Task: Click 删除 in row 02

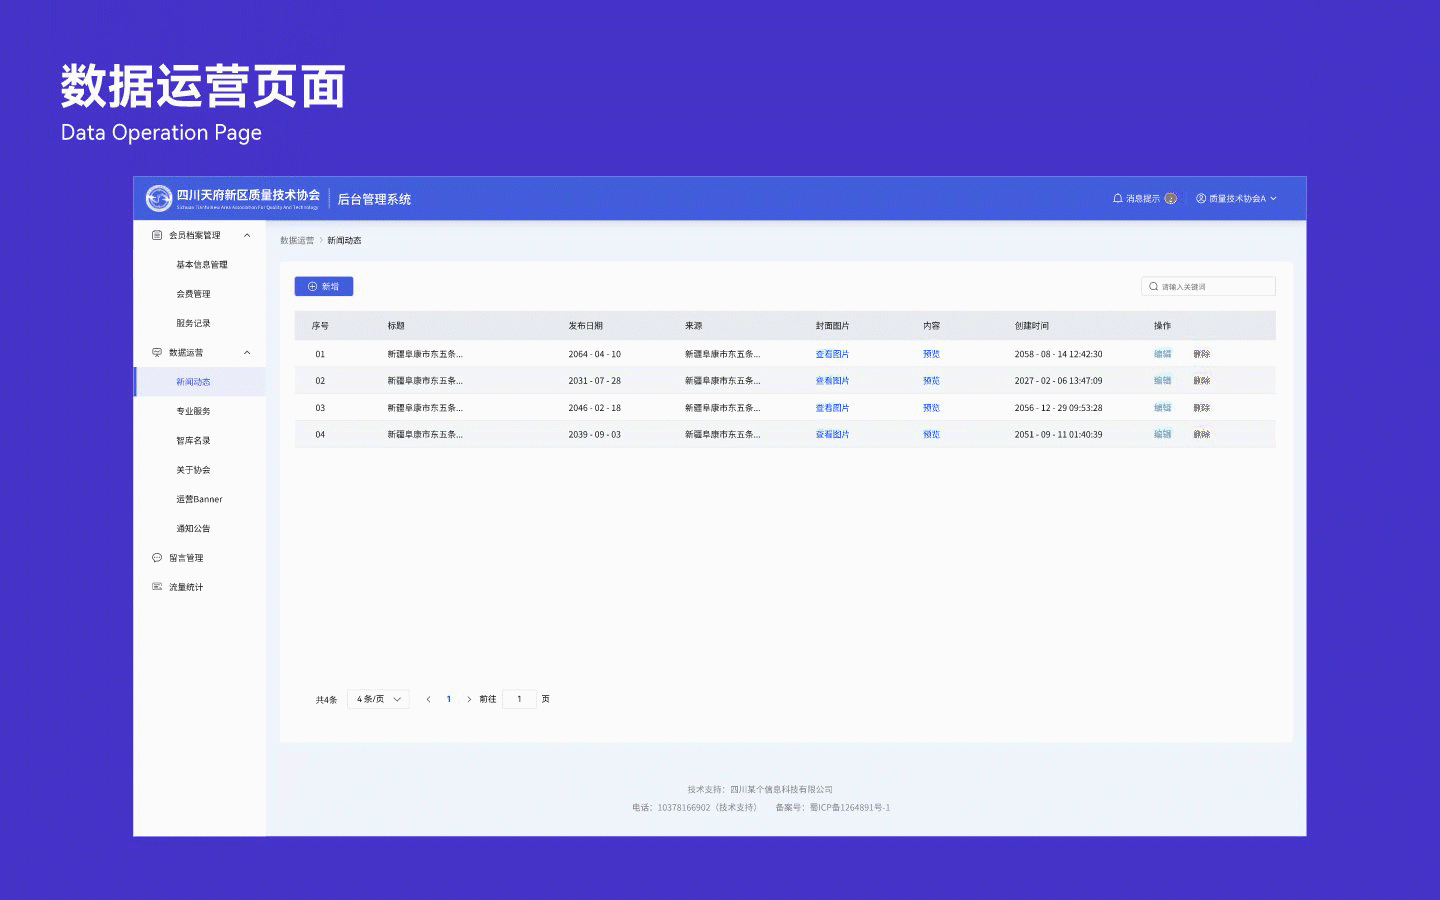Action: pyautogui.click(x=1202, y=381)
